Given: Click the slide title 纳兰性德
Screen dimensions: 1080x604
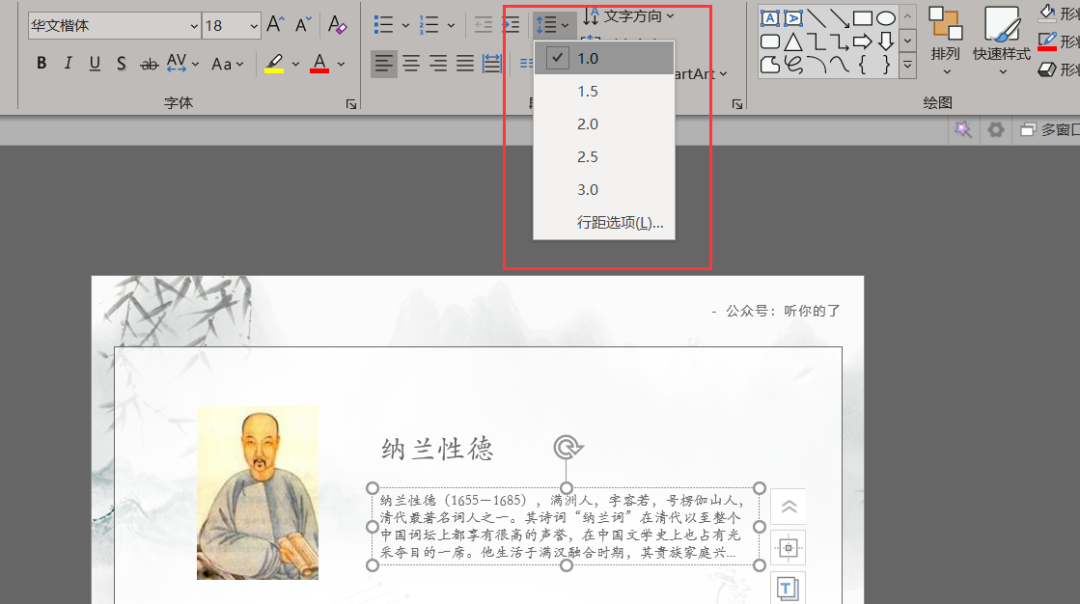Looking at the screenshot, I should [437, 449].
